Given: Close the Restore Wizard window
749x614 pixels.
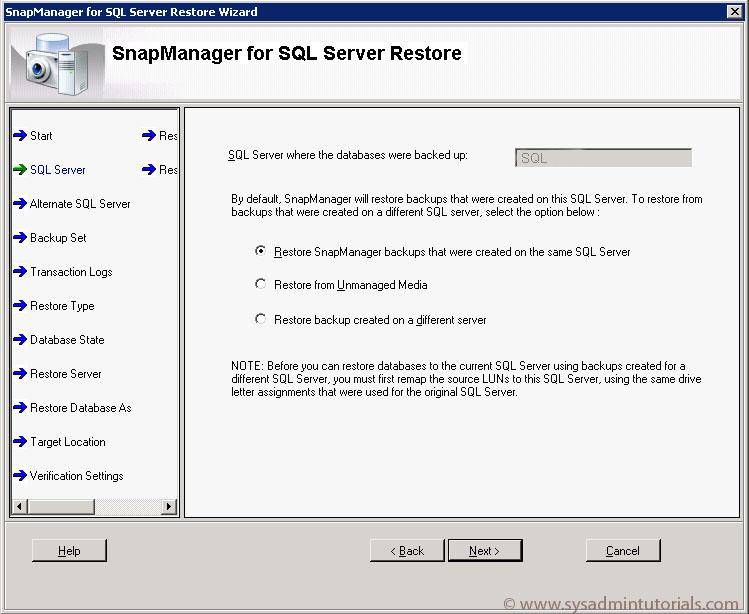Looking at the screenshot, I should tap(734, 11).
